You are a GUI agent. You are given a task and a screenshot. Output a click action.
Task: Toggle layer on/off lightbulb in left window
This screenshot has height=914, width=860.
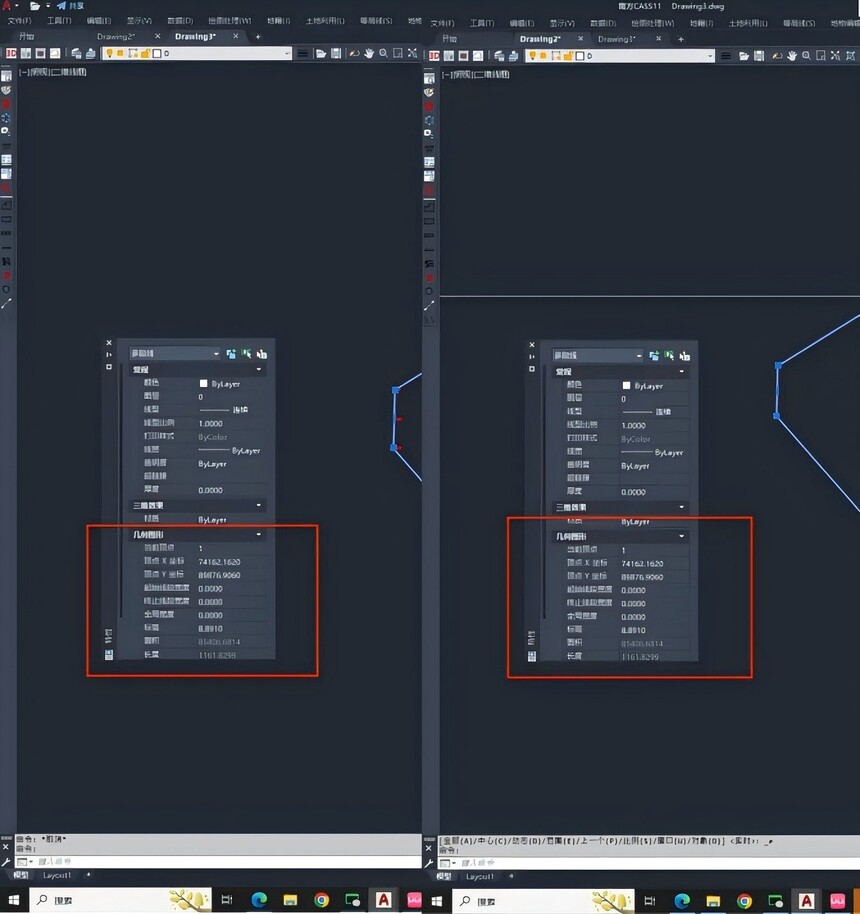(x=109, y=54)
